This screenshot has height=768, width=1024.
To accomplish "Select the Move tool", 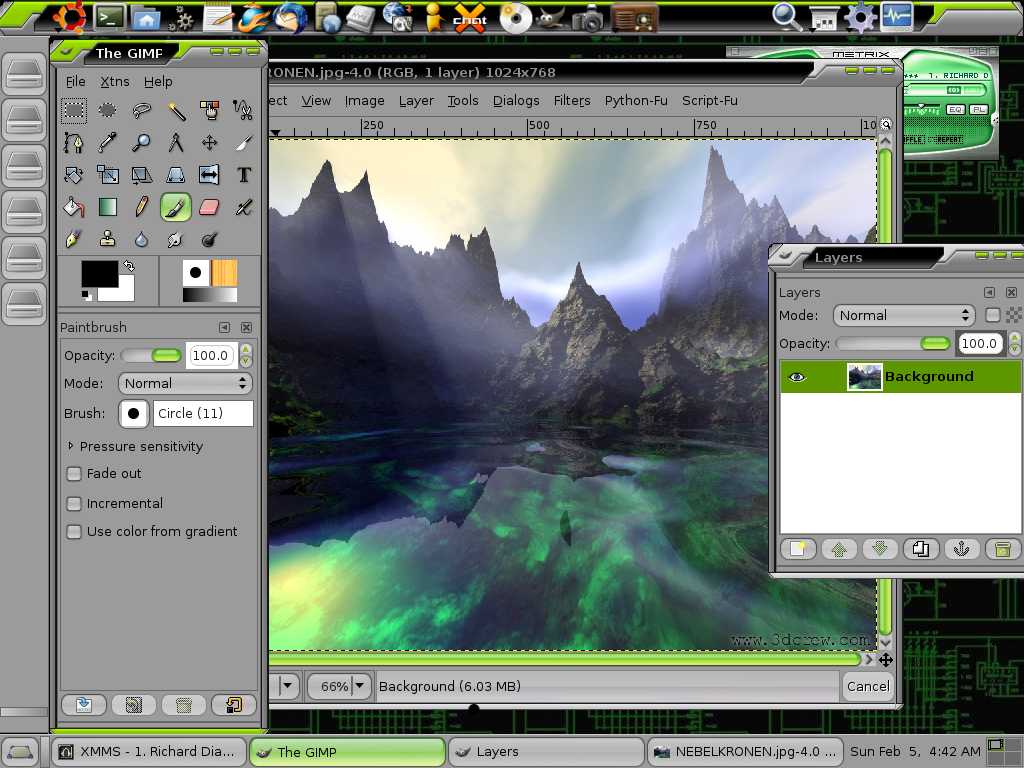I will pos(210,142).
